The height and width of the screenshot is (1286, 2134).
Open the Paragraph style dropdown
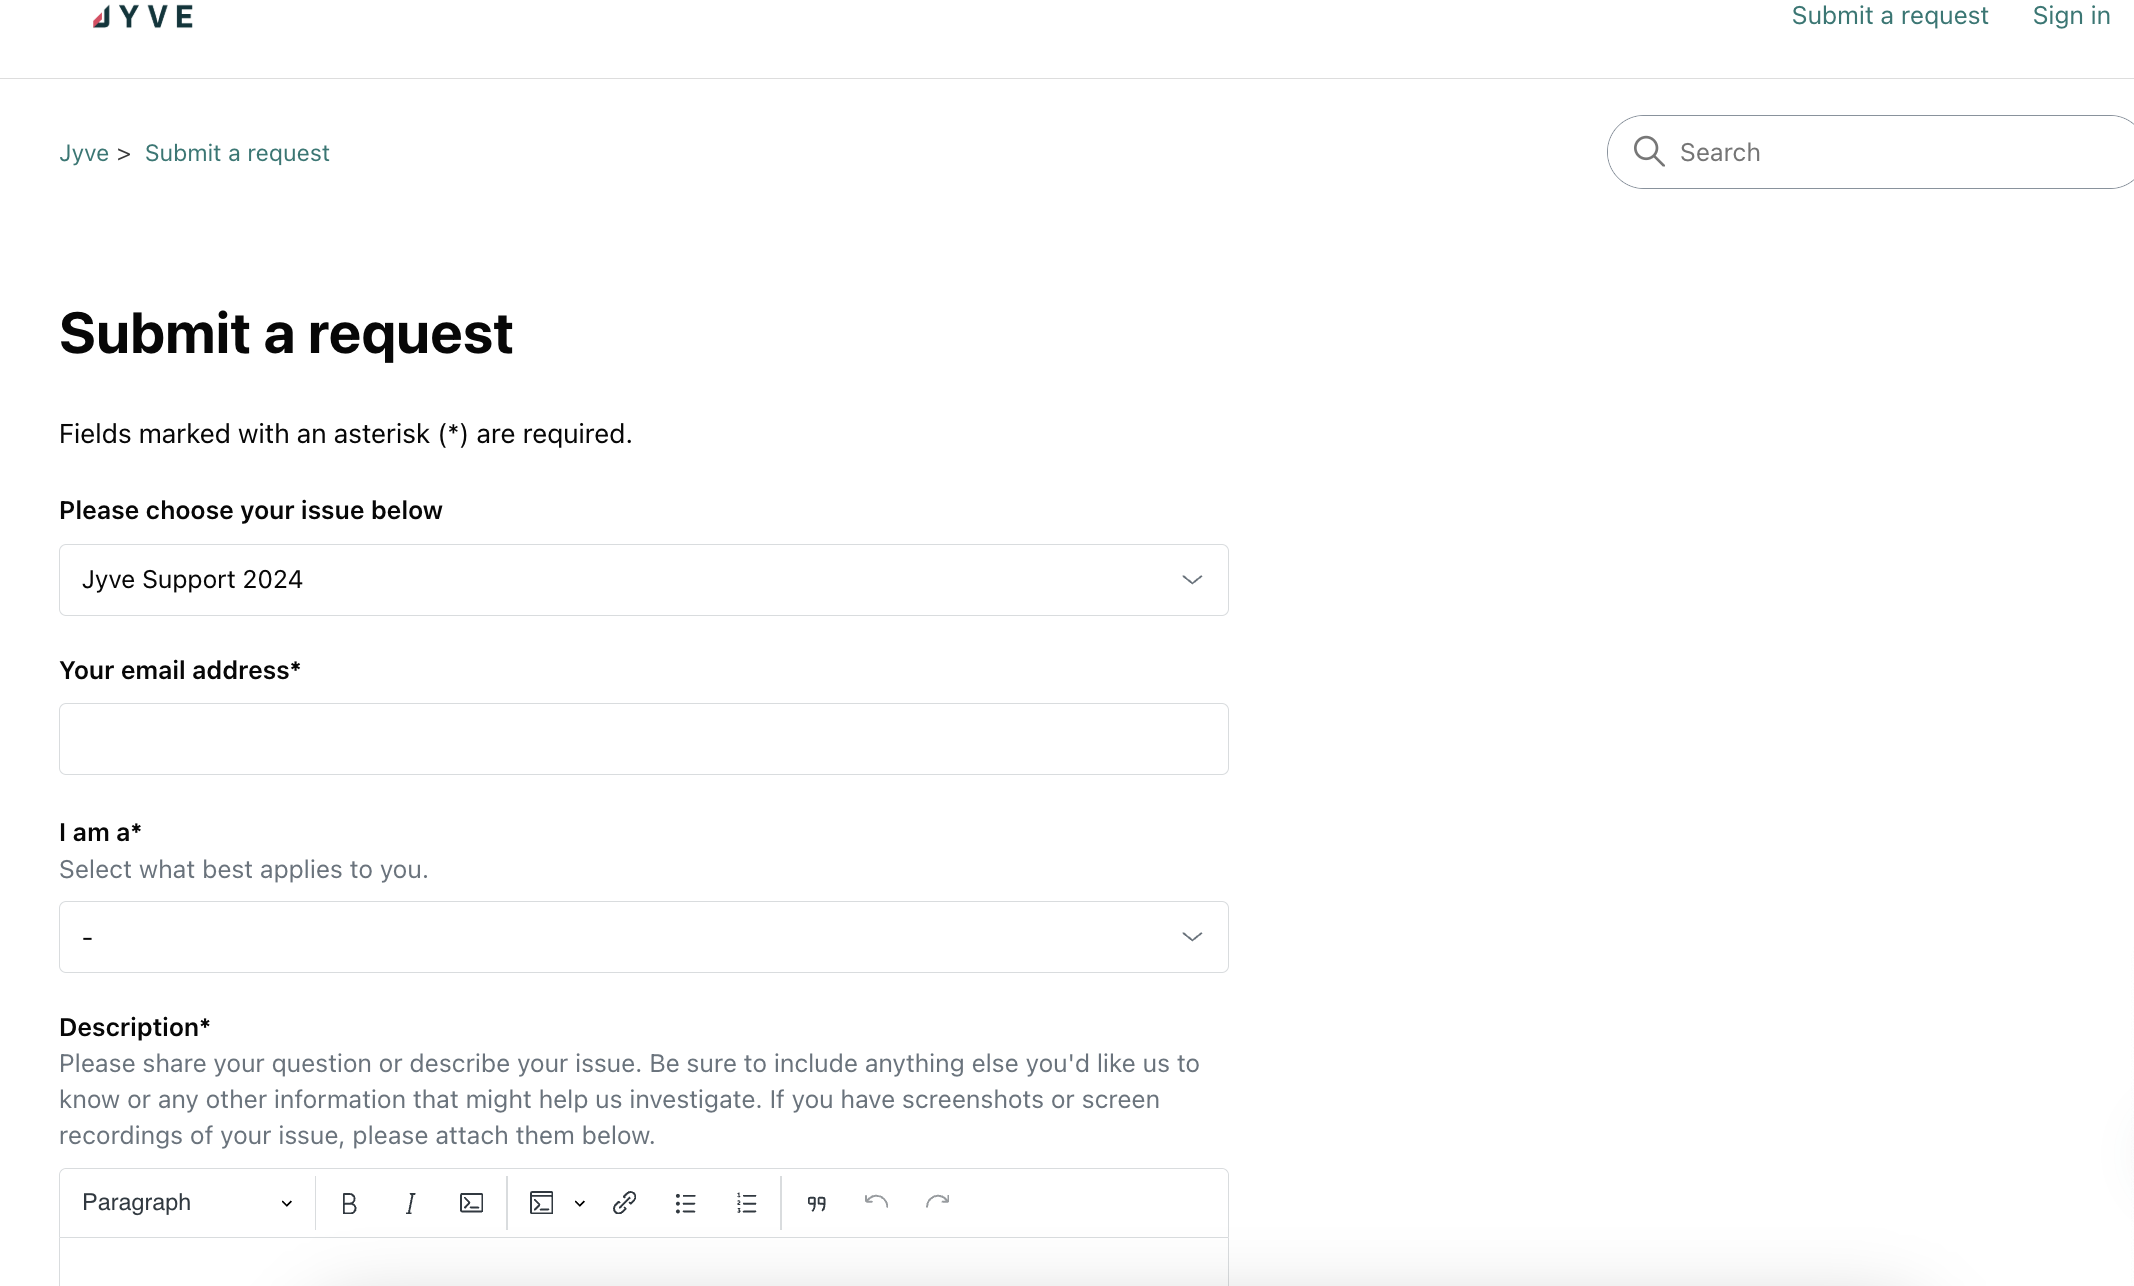pyautogui.click(x=187, y=1203)
